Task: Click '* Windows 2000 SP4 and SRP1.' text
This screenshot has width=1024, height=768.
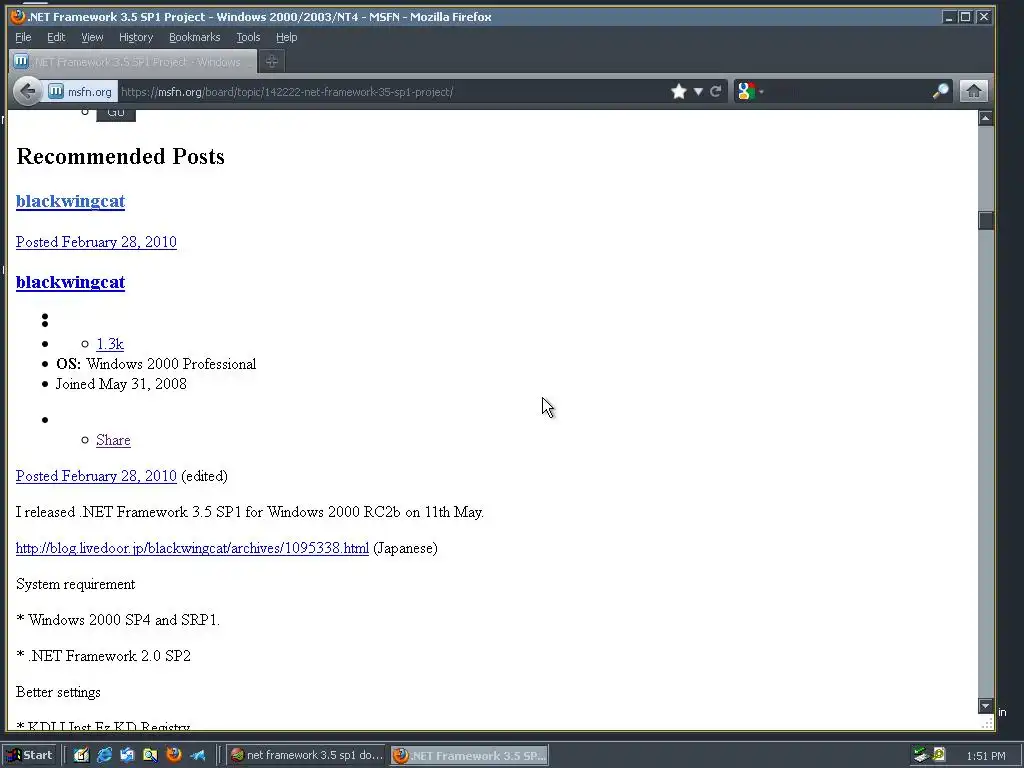Action: [x=118, y=620]
